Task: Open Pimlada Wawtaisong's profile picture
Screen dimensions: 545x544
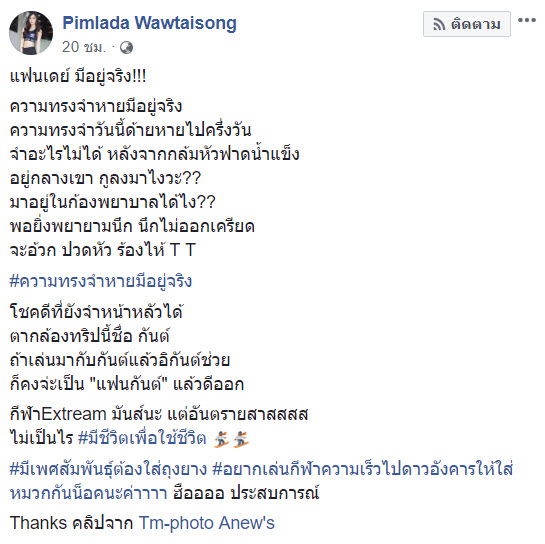Action: [x=31, y=33]
